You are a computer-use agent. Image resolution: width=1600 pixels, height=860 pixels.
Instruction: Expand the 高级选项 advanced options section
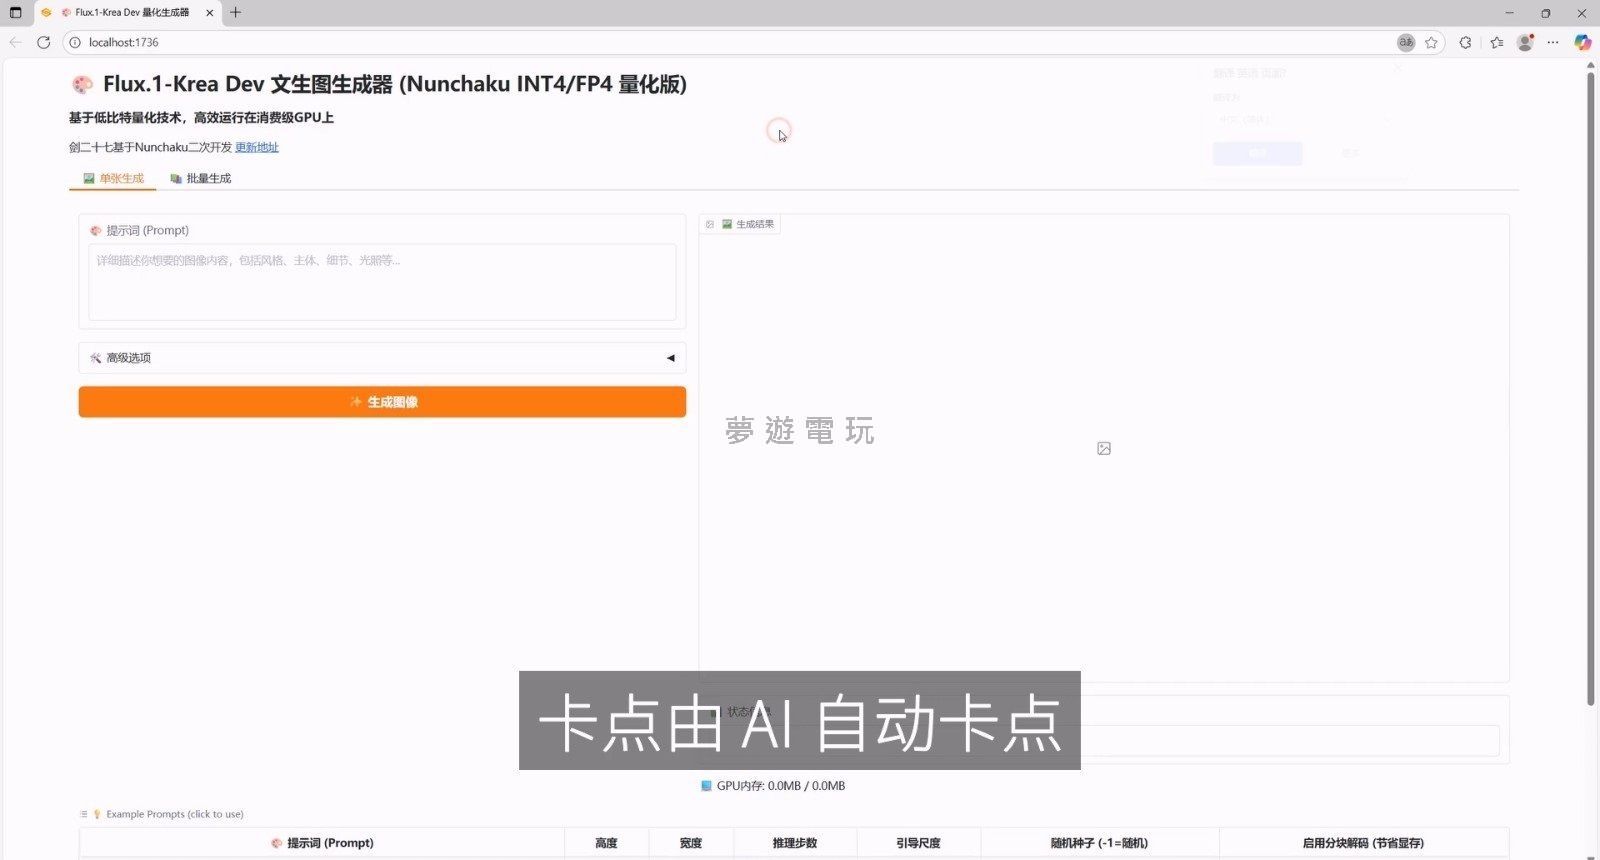[382, 358]
